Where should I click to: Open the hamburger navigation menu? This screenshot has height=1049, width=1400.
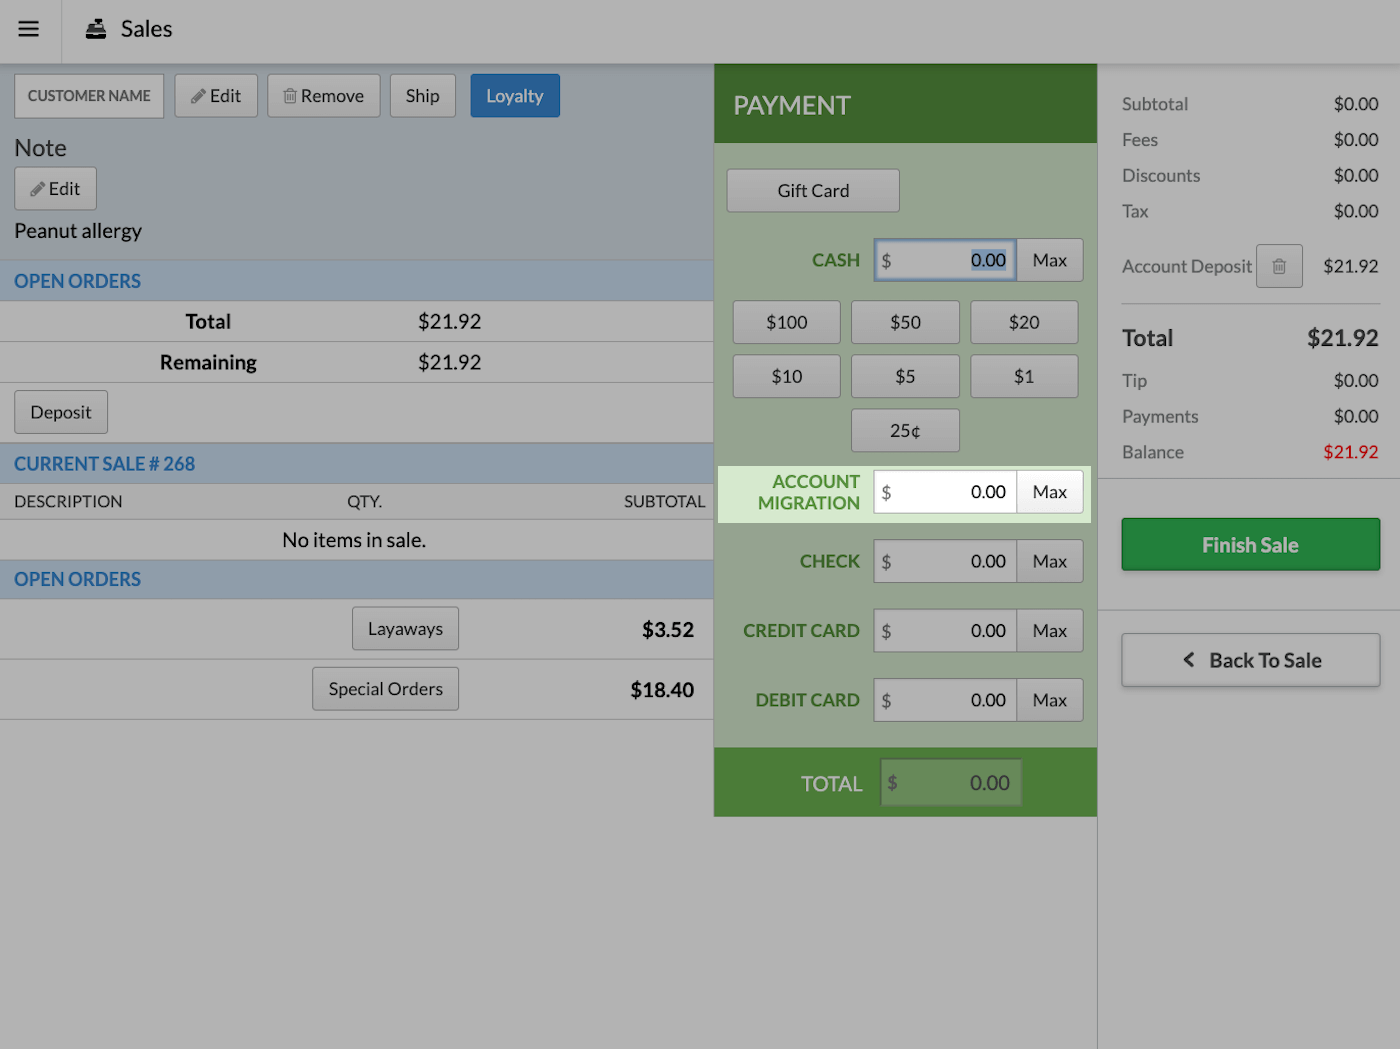(28, 29)
